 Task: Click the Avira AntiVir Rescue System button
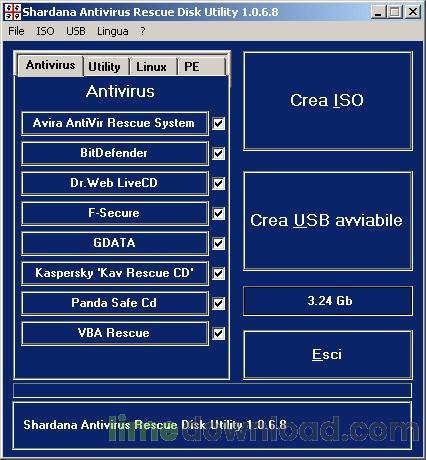[x=115, y=123]
